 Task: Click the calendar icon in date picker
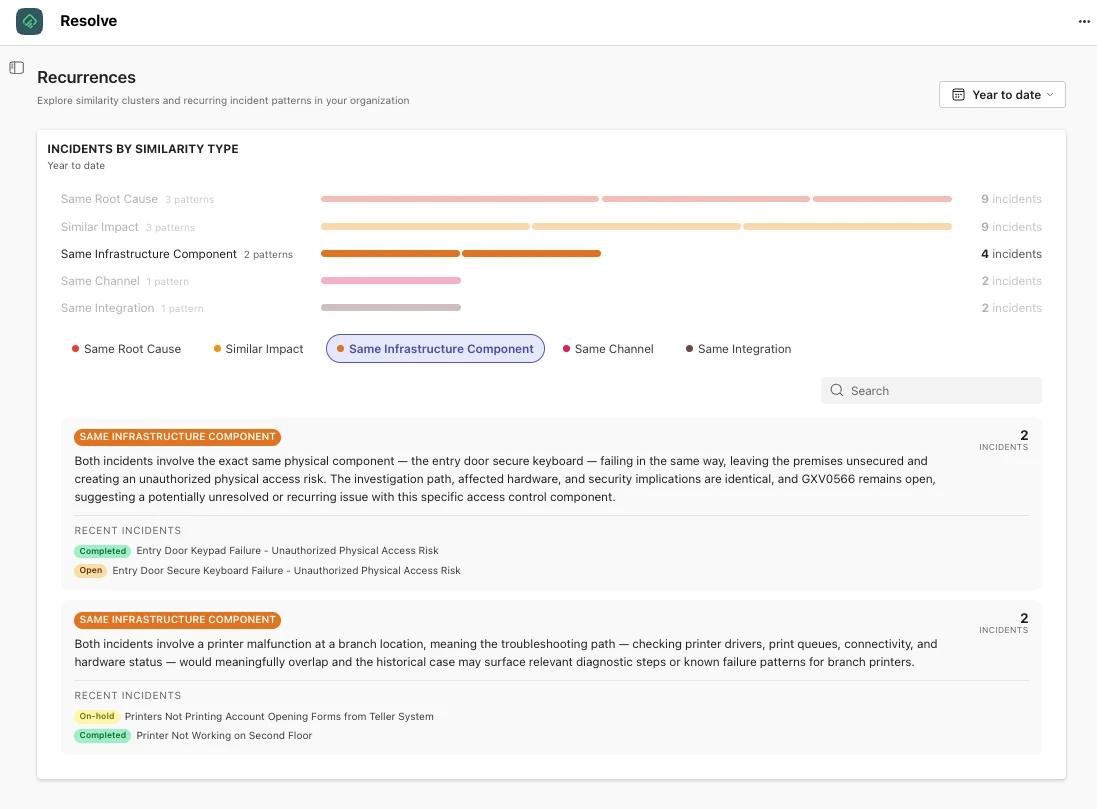pyautogui.click(x=958, y=94)
